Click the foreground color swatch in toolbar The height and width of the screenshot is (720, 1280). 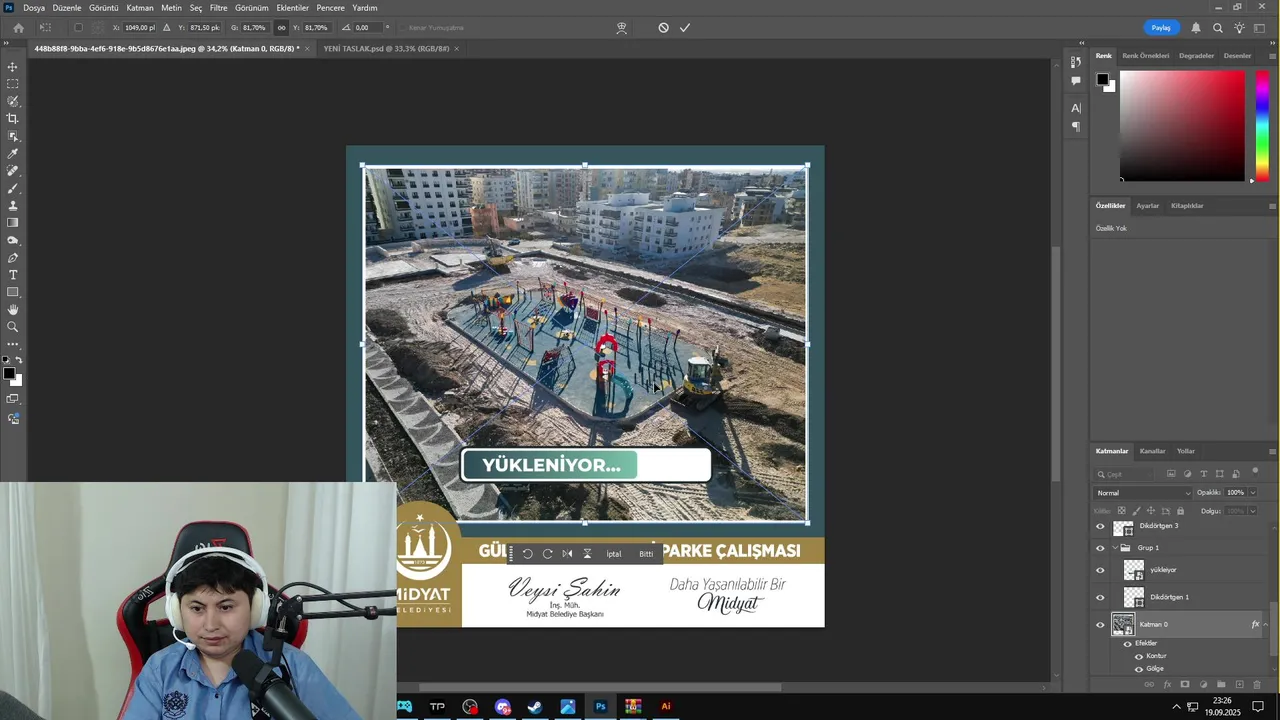point(9,374)
